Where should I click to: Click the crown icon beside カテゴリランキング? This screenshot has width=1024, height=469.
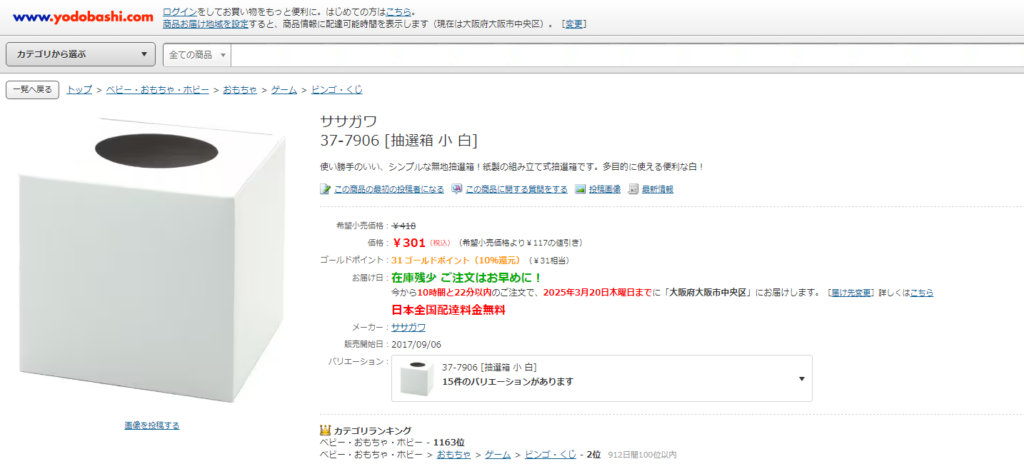click(324, 430)
